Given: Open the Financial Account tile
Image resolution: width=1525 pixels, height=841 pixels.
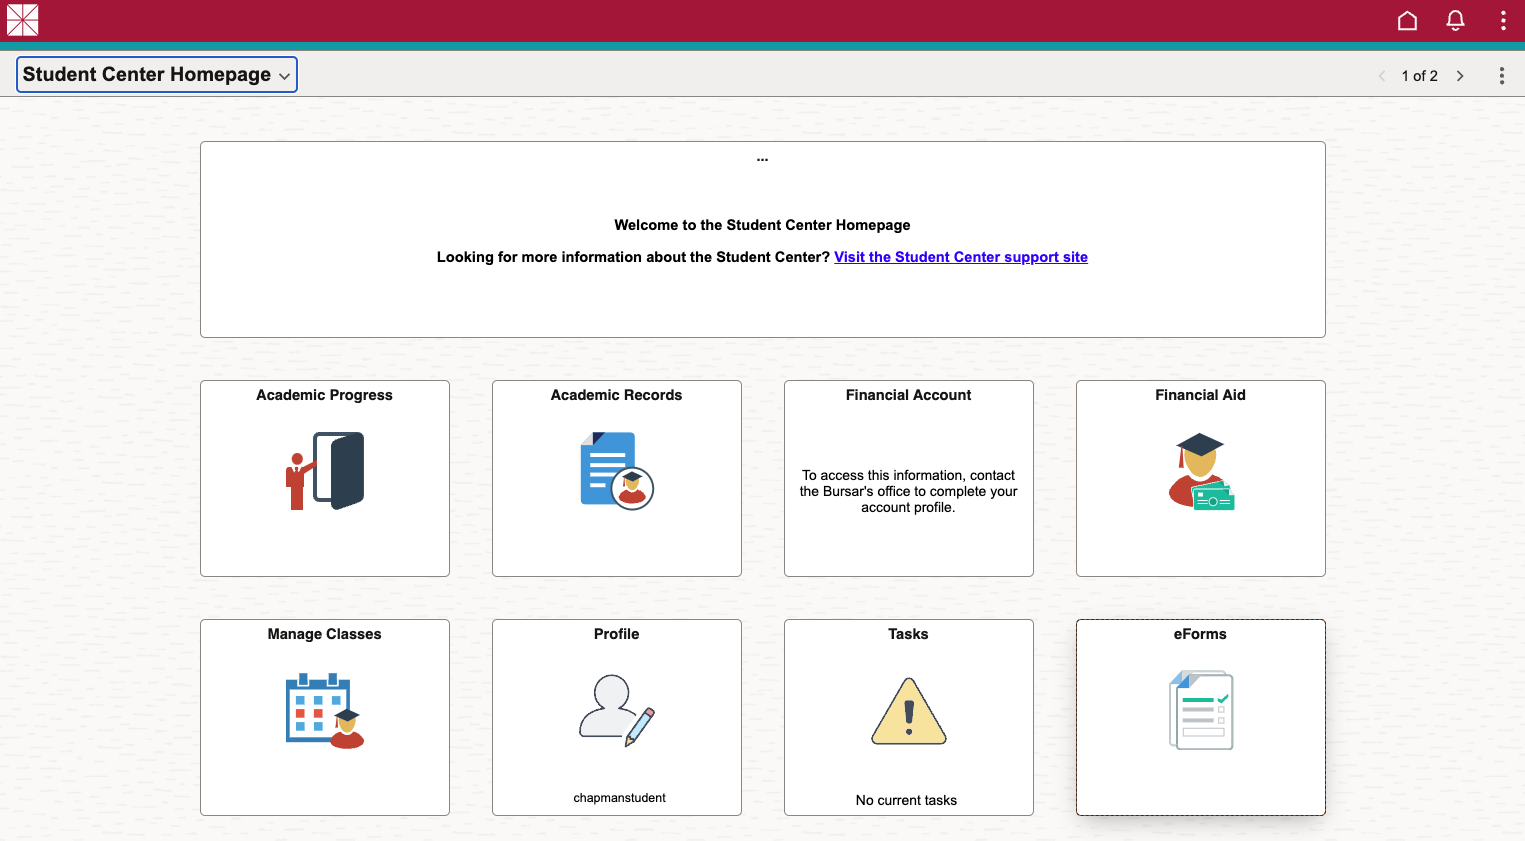Looking at the screenshot, I should (909, 478).
